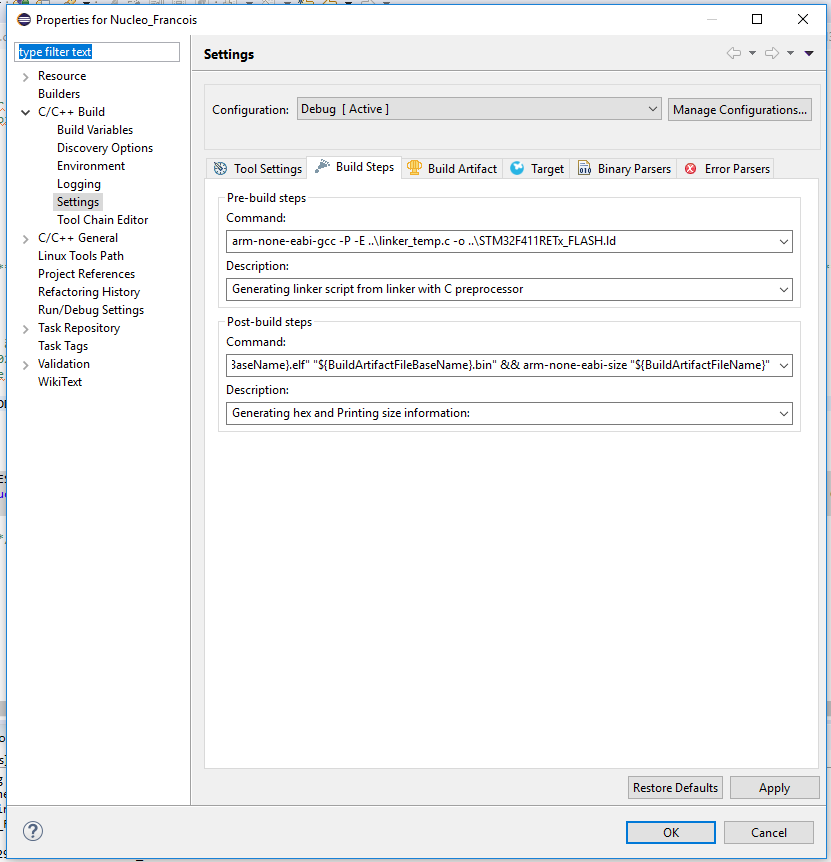Open the Configuration dropdown

coord(479,109)
